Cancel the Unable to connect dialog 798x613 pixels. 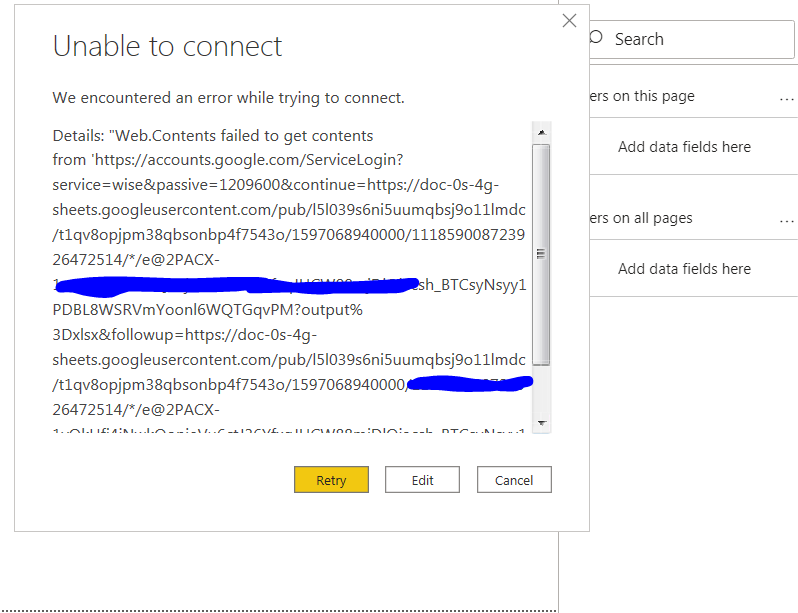[x=514, y=480]
